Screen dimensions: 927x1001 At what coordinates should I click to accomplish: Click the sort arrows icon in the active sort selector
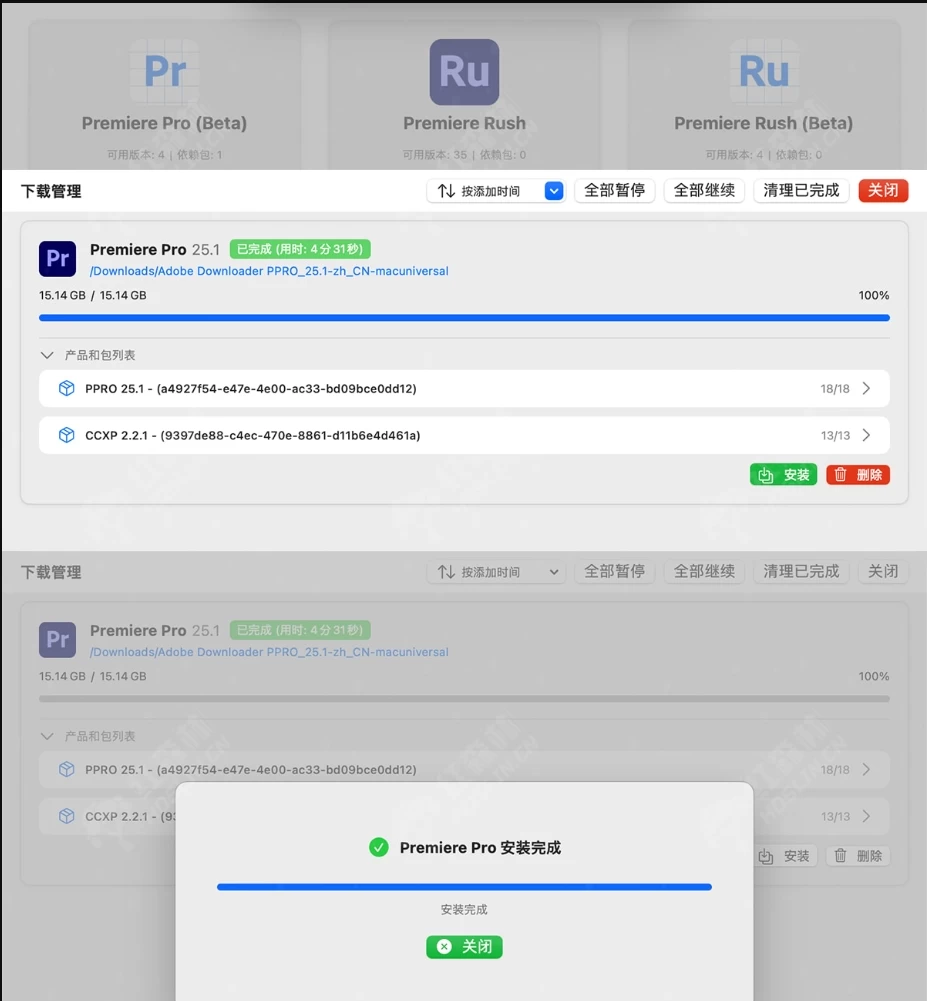[x=446, y=191]
